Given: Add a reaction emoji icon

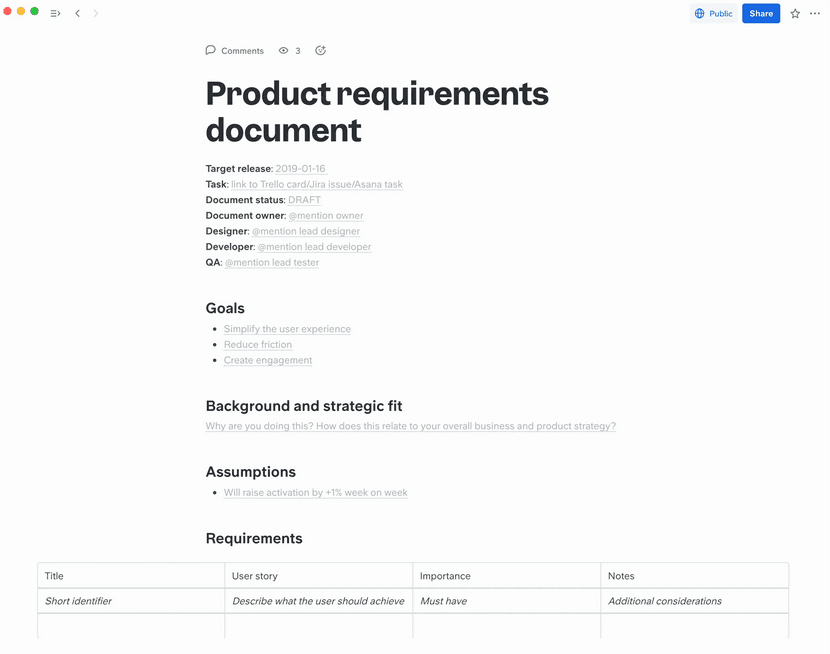Looking at the screenshot, I should tap(320, 51).
